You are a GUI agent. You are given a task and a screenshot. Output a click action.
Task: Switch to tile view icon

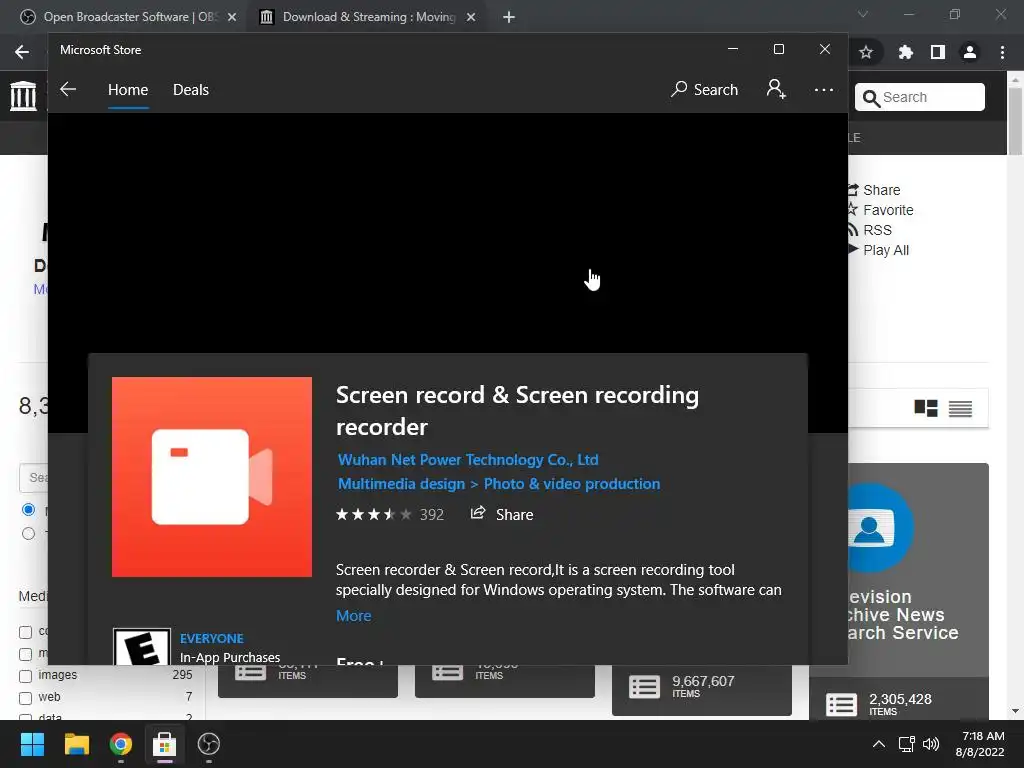(925, 408)
